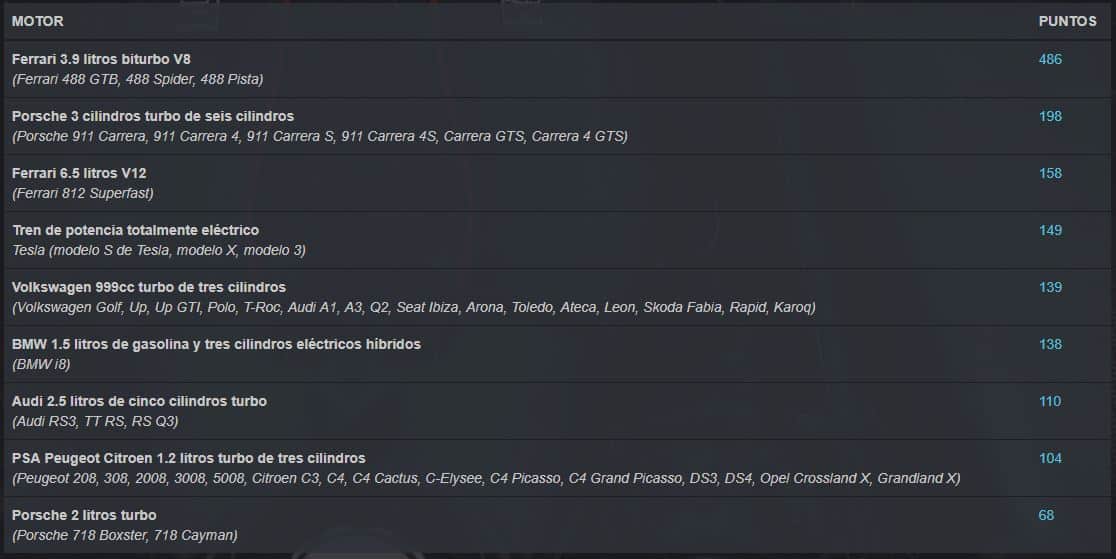Screen dimensions: 1116x559
Task: Click the 104 points value
Action: tap(1050, 458)
